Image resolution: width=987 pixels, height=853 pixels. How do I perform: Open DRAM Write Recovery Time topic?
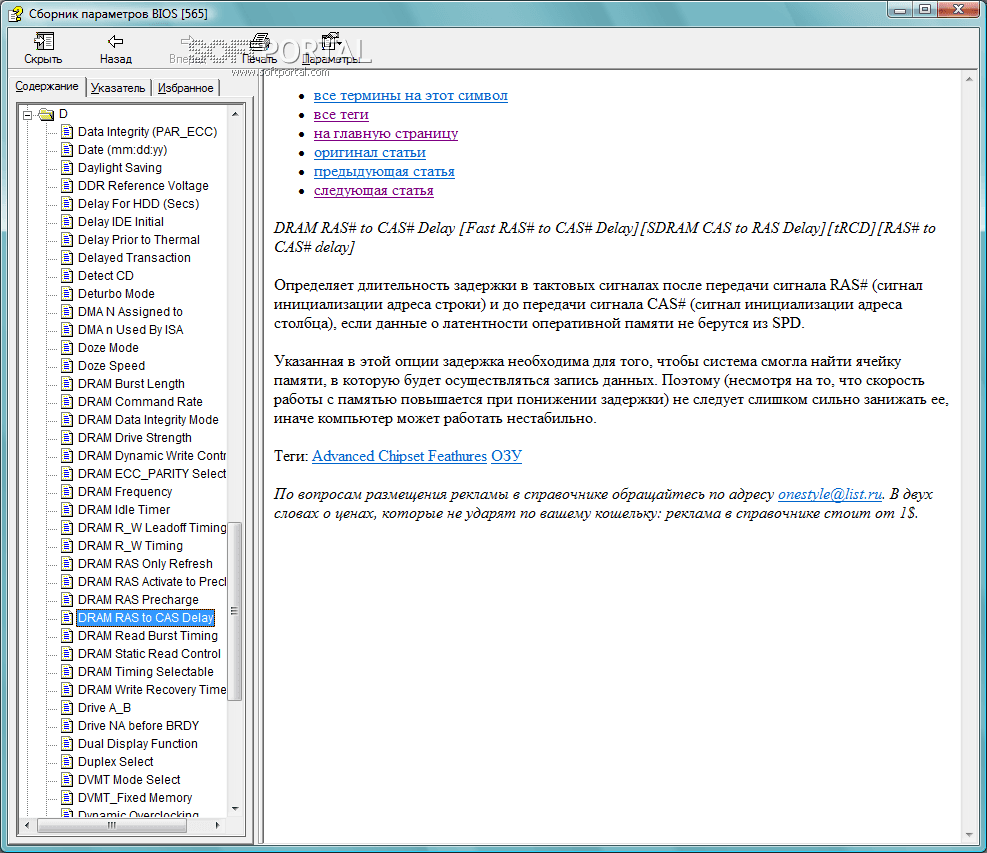coord(151,690)
